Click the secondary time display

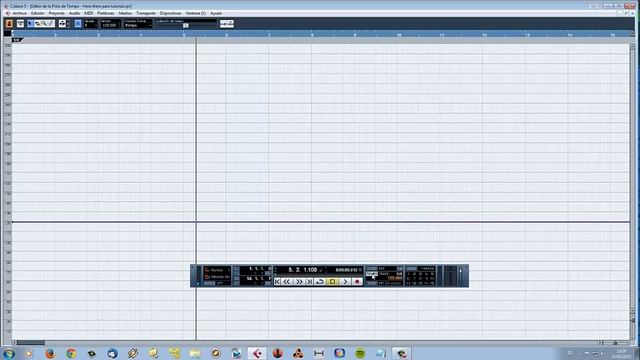point(347,270)
